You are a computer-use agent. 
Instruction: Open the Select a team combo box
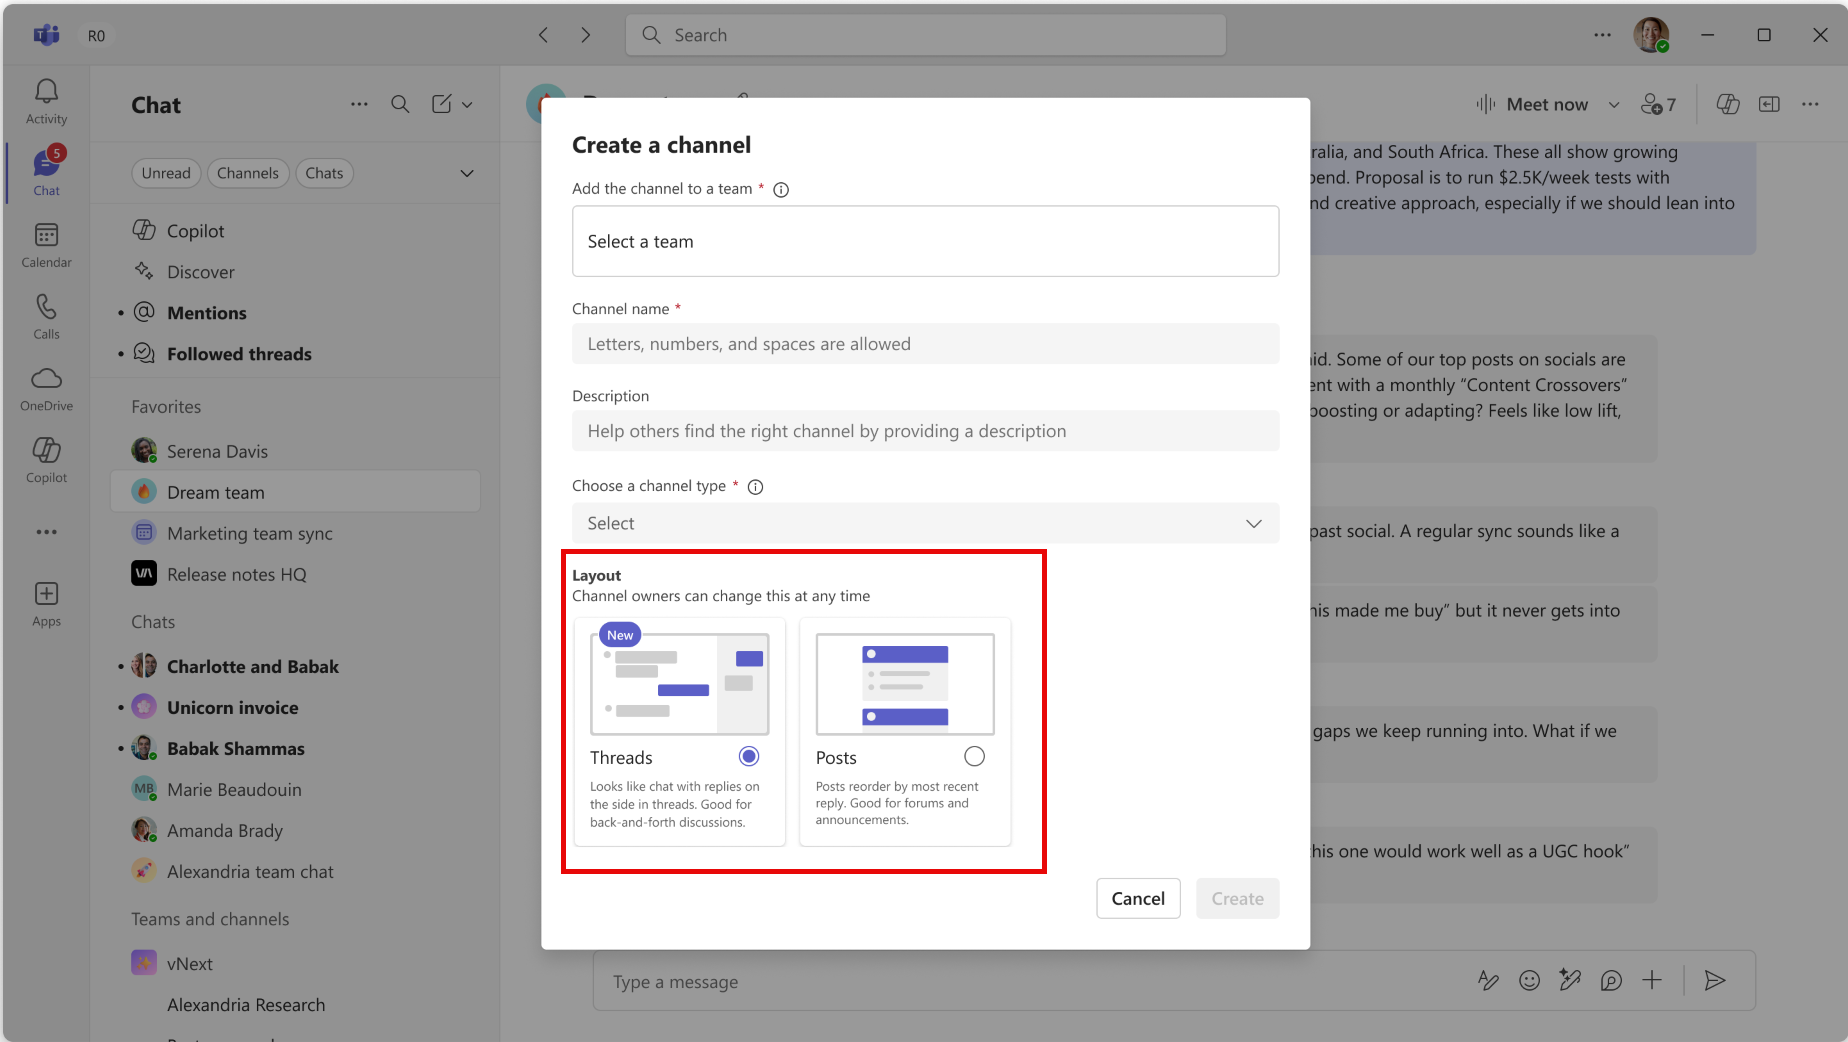tap(925, 241)
